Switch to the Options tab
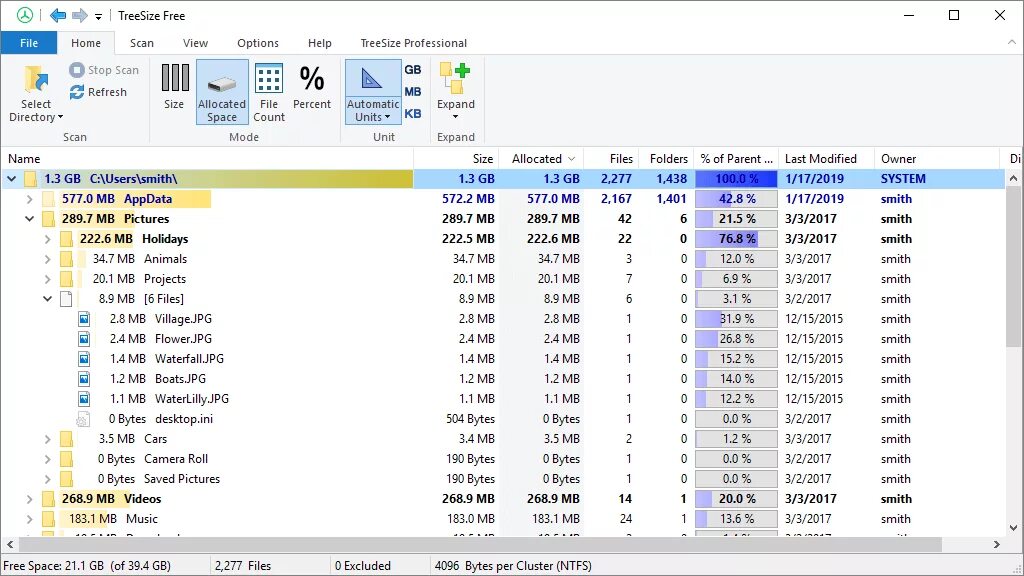This screenshot has height=576, width=1024. (258, 43)
